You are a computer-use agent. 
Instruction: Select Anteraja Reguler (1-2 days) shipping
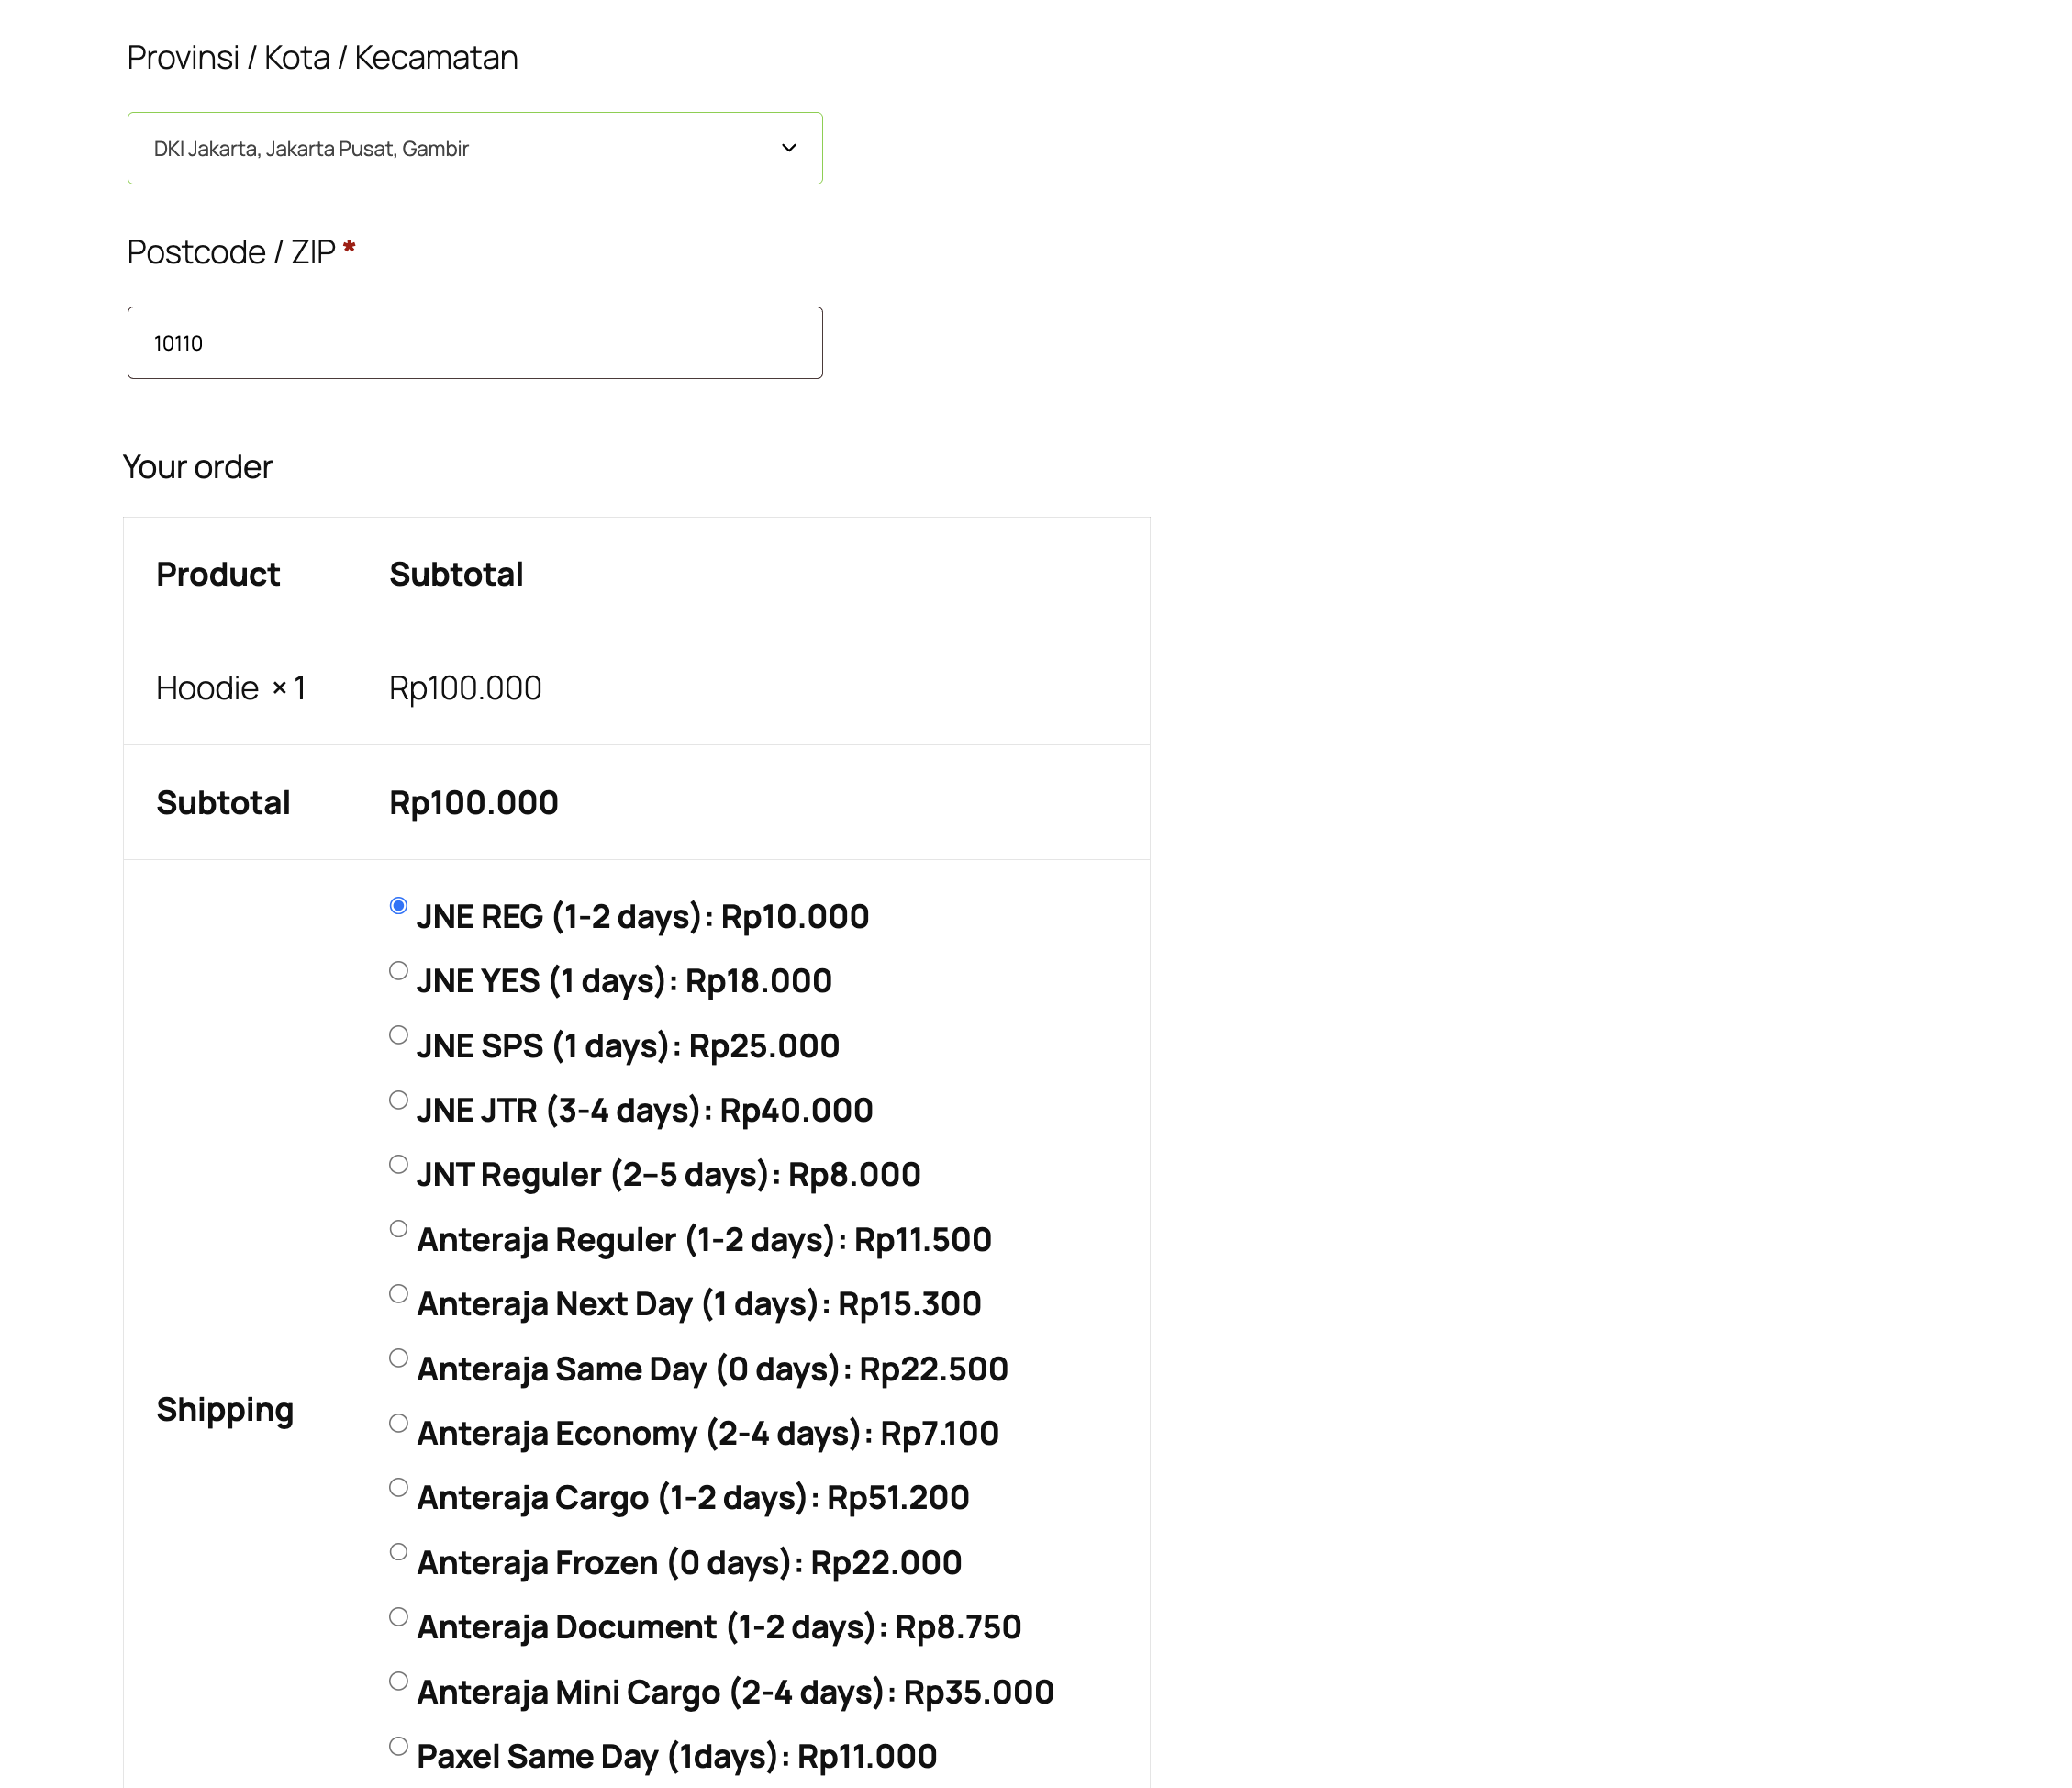(398, 1229)
